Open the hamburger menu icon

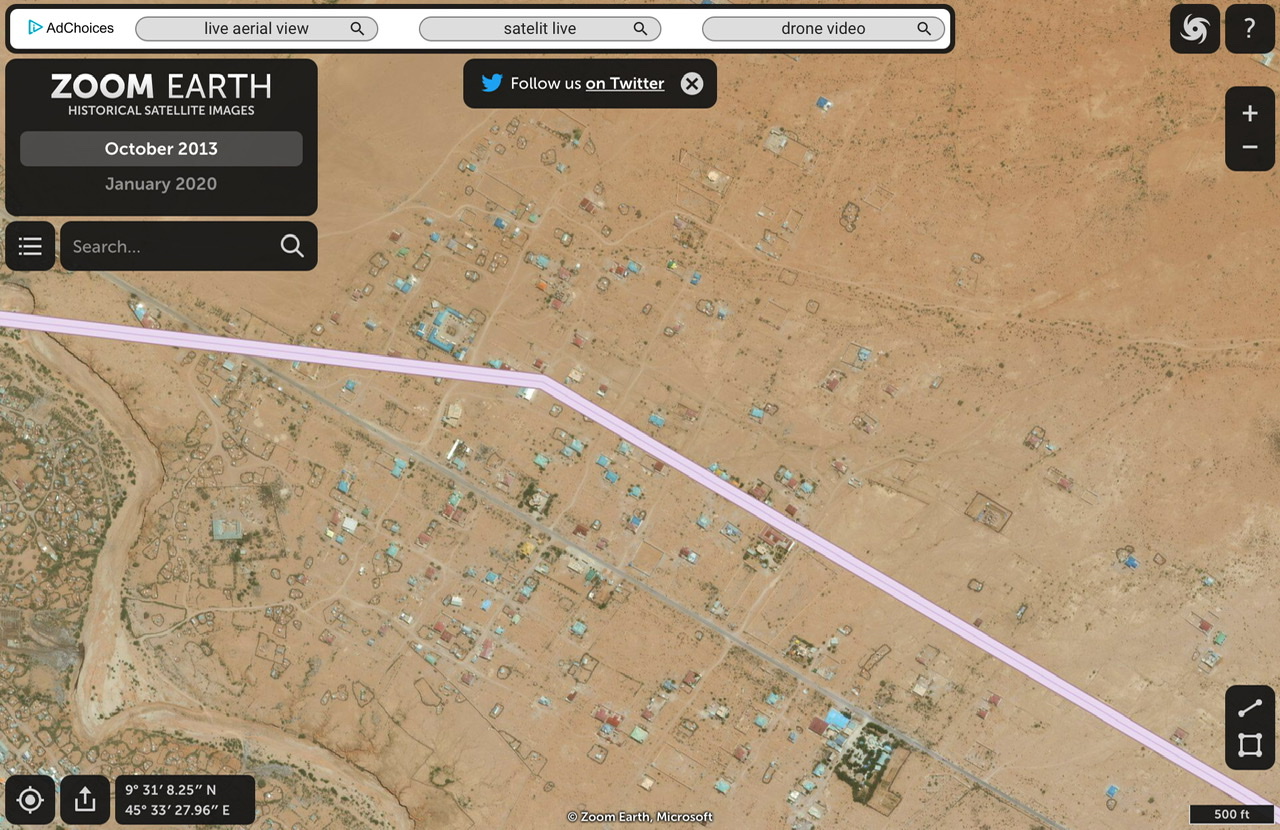coord(30,246)
